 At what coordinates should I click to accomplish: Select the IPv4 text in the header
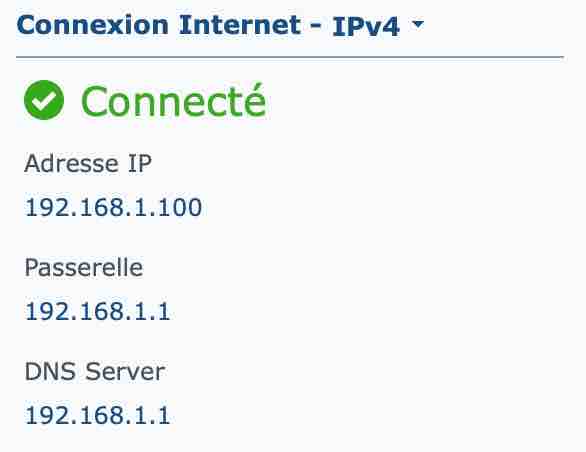tap(366, 26)
